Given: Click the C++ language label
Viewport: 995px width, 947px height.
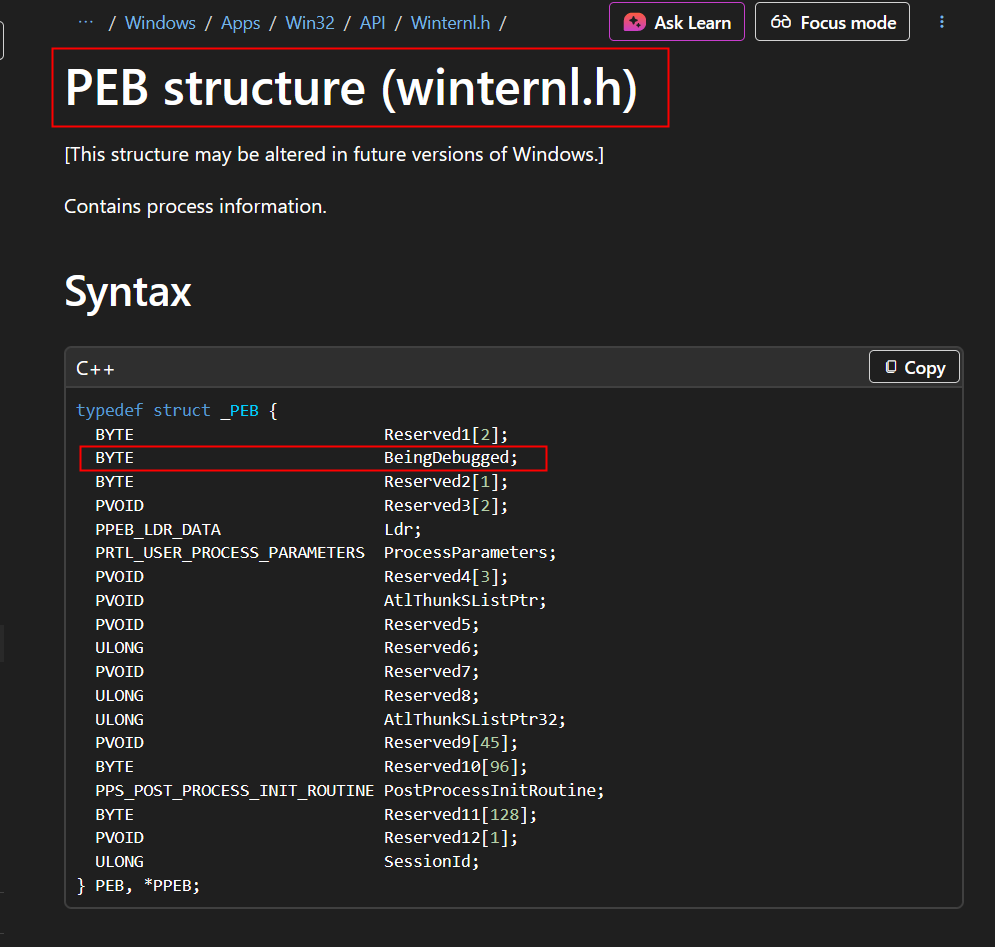Looking at the screenshot, I should click(x=95, y=368).
